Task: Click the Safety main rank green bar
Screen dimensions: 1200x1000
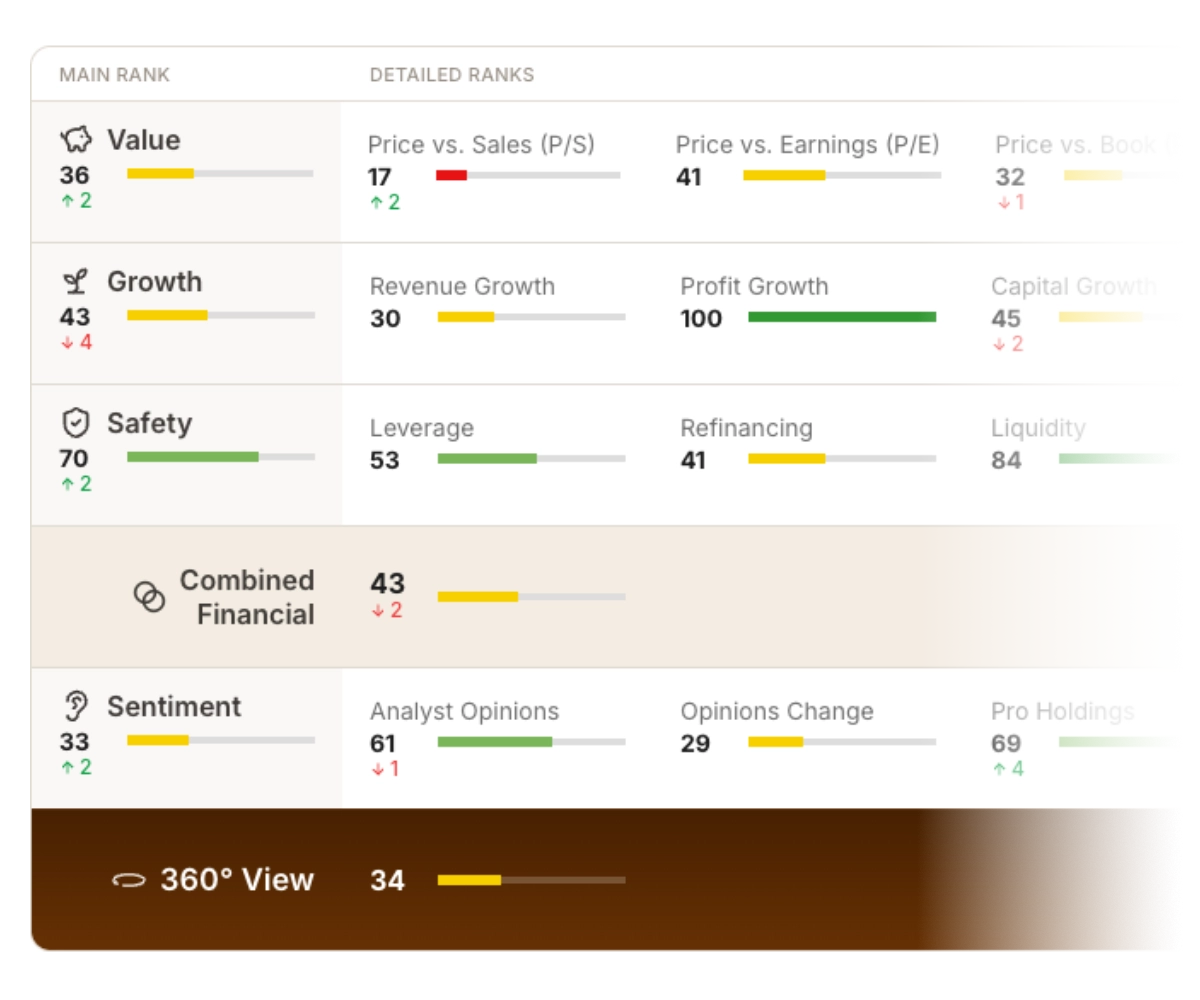Action: click(x=193, y=456)
